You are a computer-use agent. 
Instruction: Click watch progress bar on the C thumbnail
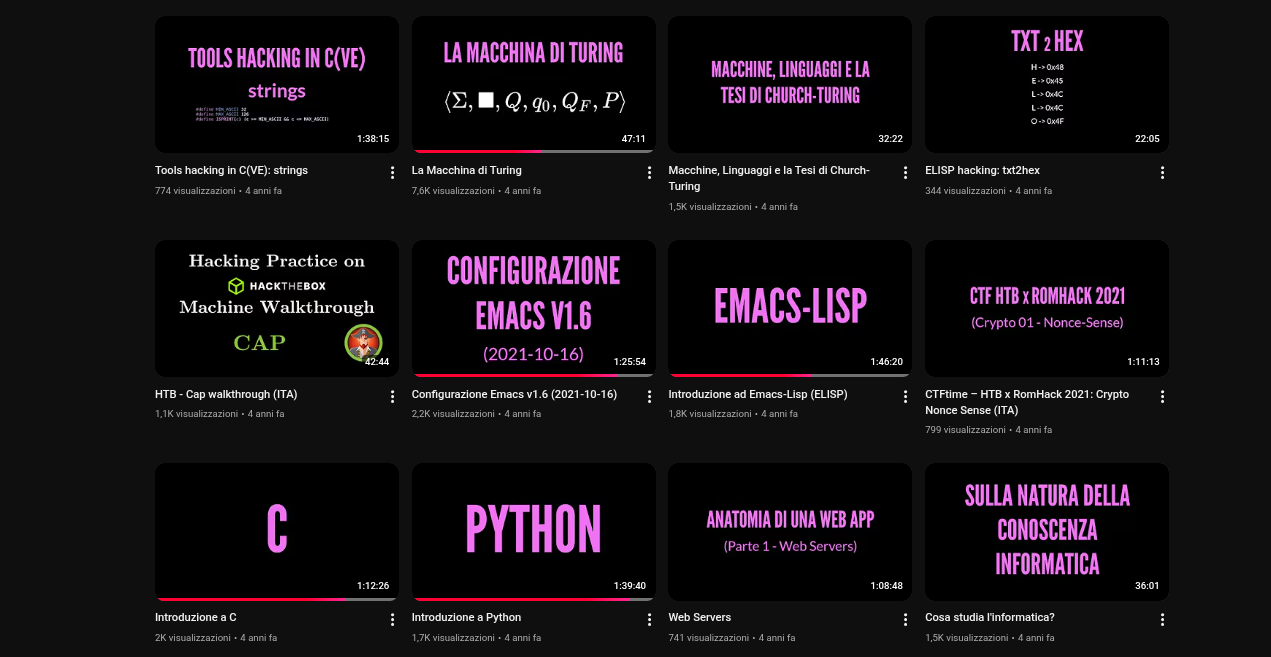pos(277,598)
